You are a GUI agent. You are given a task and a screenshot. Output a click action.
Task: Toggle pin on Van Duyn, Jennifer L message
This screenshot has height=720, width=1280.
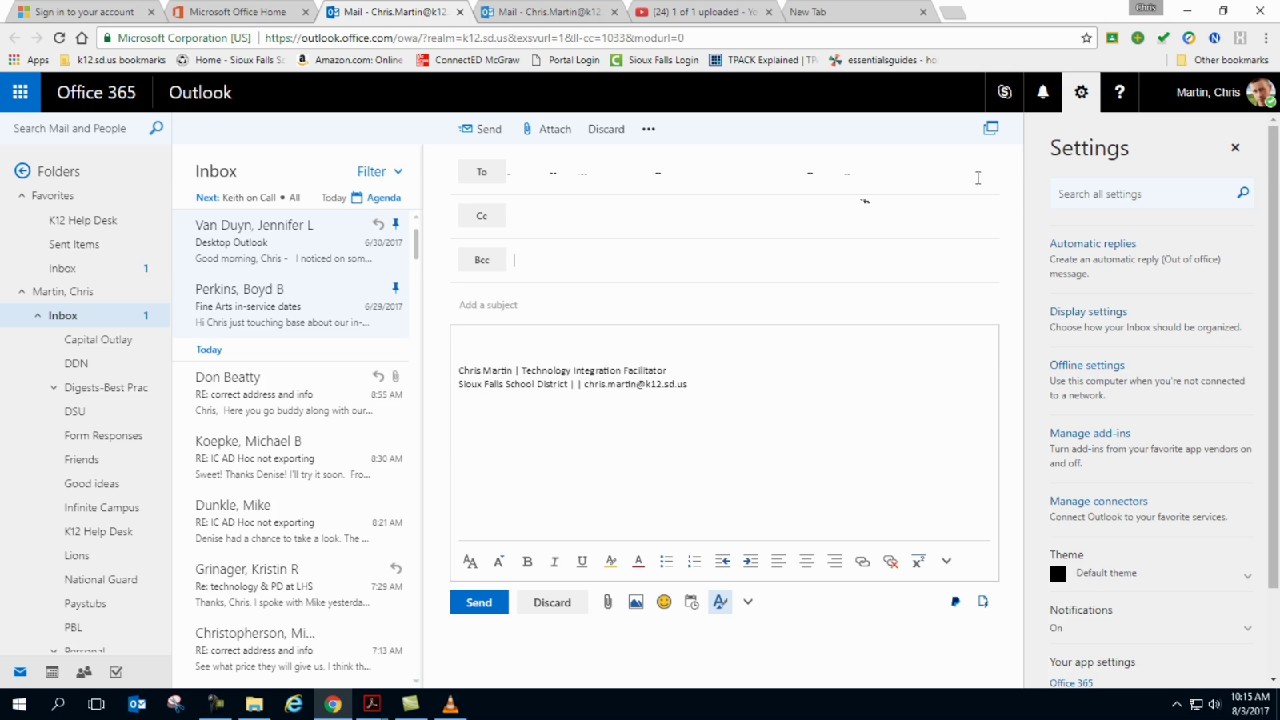point(395,224)
